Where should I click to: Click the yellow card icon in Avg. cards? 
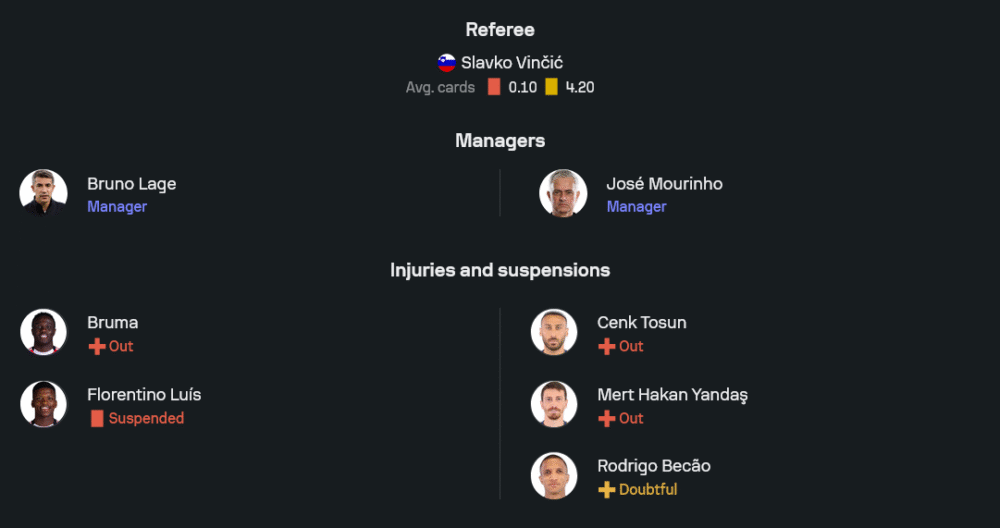point(551,87)
